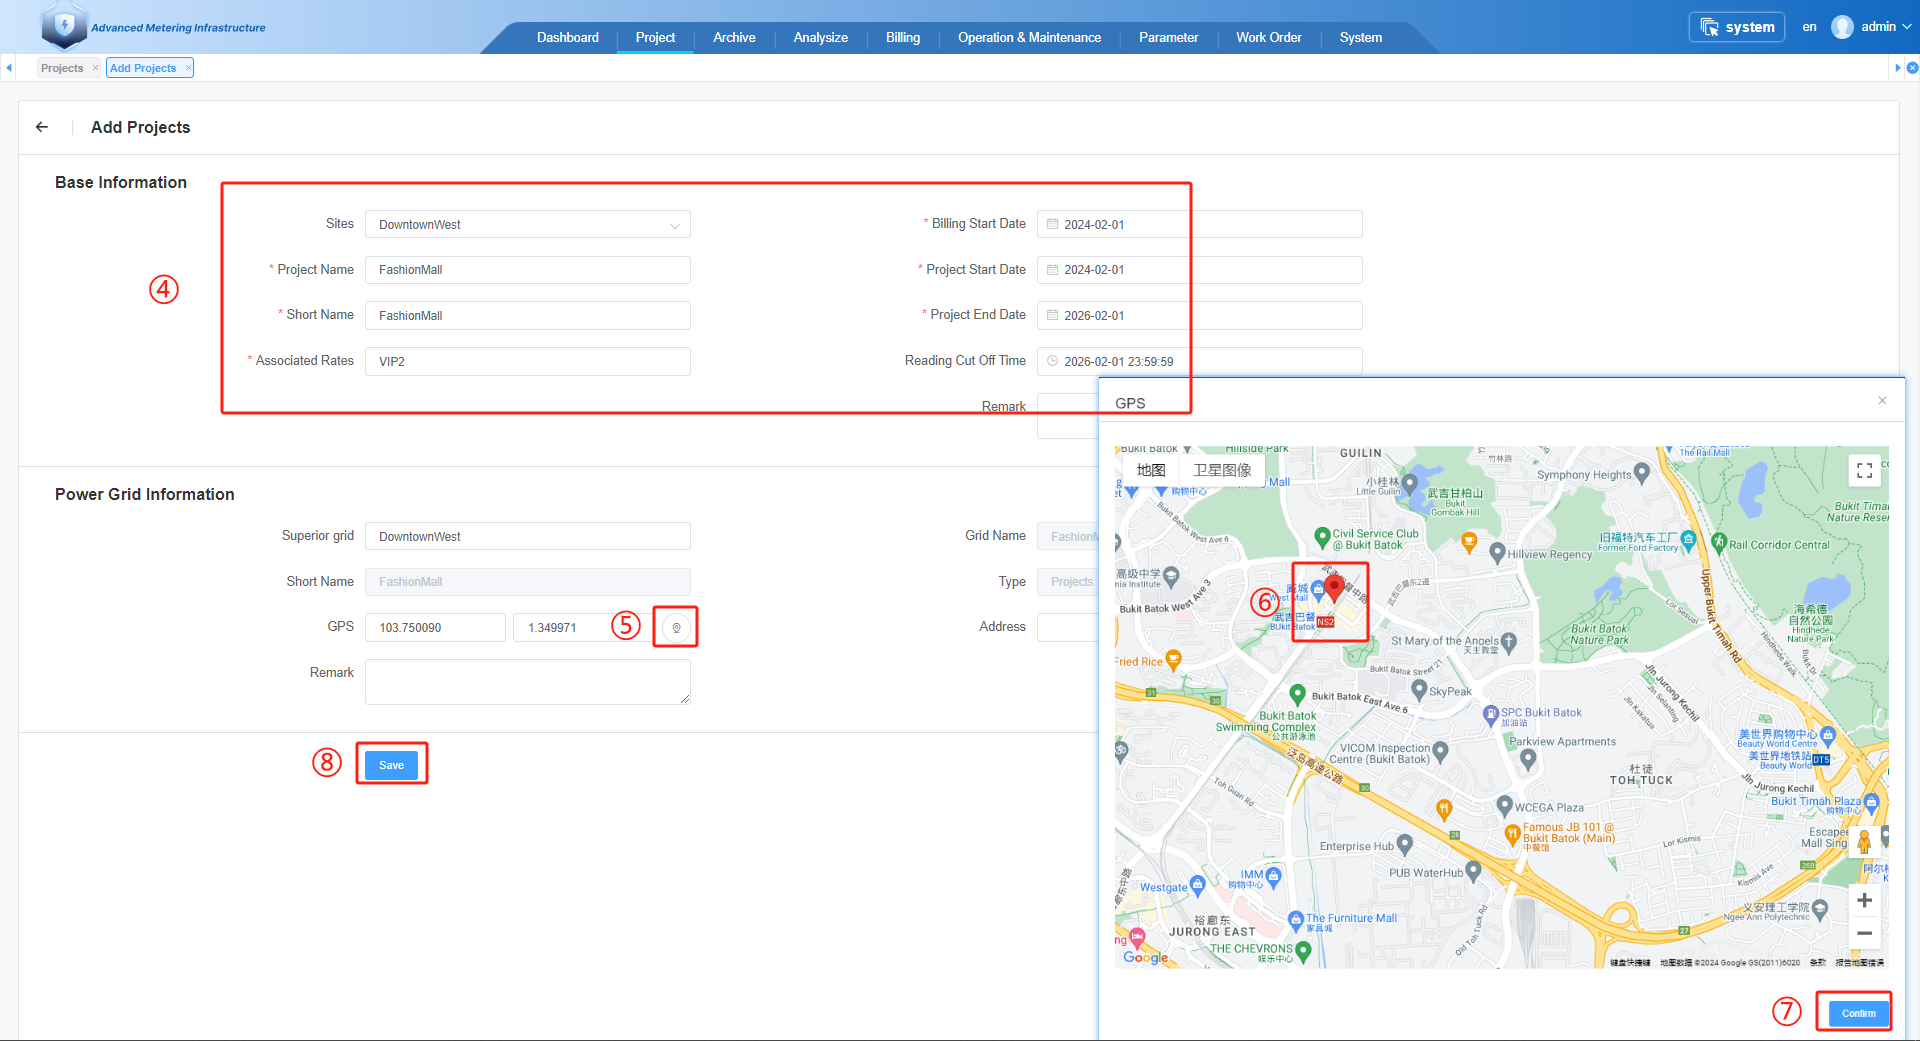Click the Project End Date calendar icon
The image size is (1920, 1041).
[x=1052, y=315]
